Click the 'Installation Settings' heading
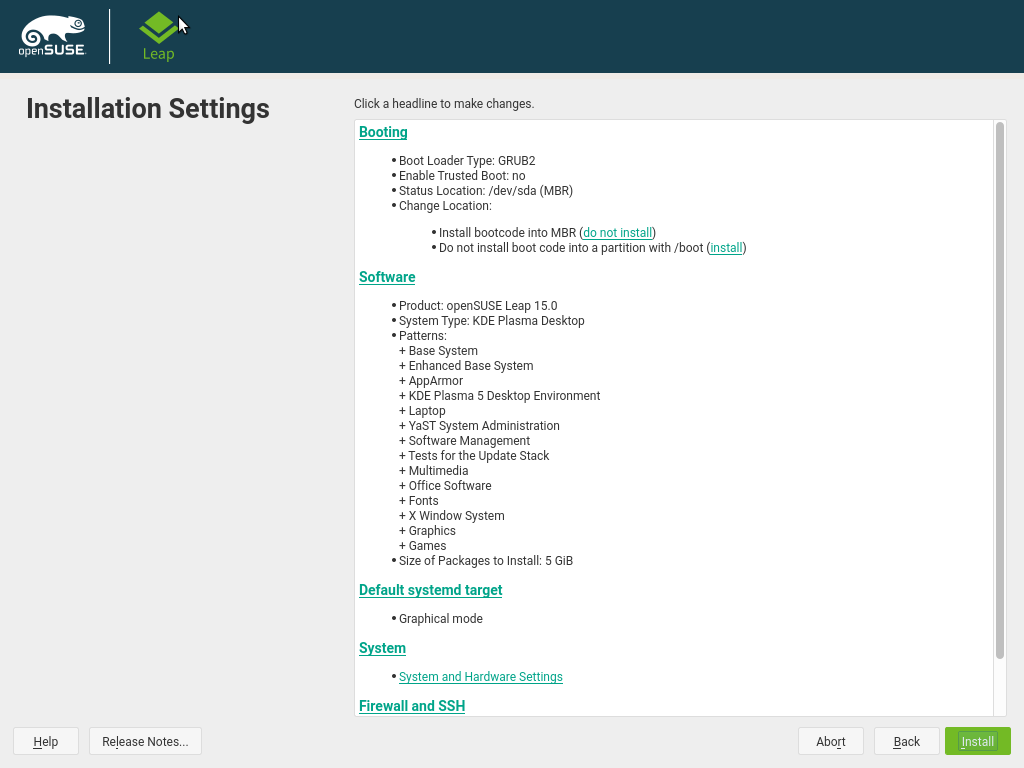 pyautogui.click(x=148, y=108)
